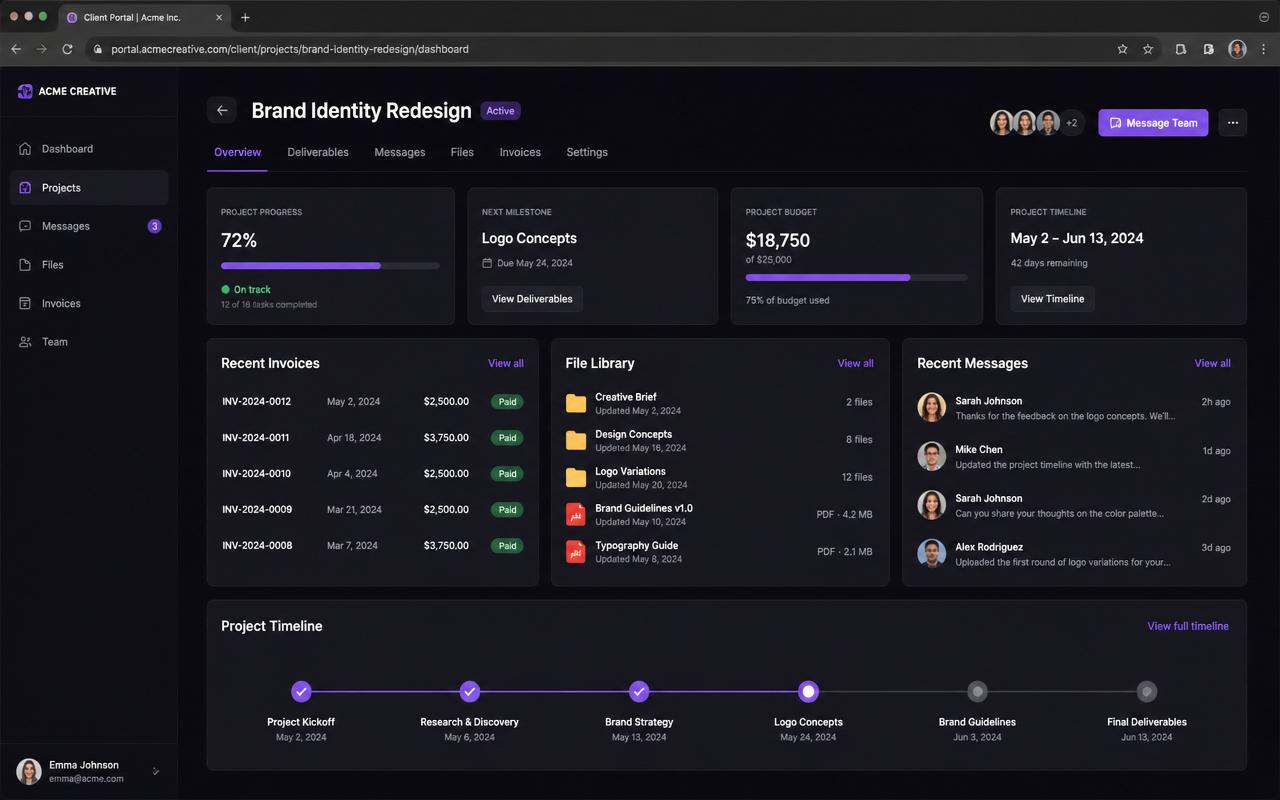Screen dimensions: 1280x800
Task: Expand the Emma Johnson account menu
Action: tap(155, 771)
